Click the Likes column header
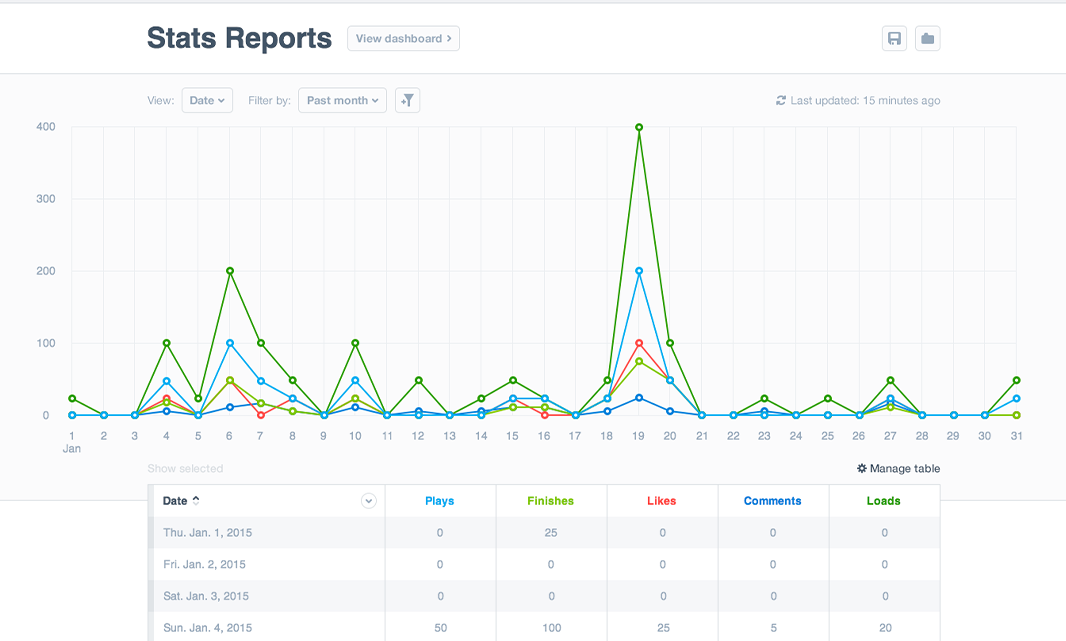Screen dimensions: 1066x641 [x=662, y=501]
